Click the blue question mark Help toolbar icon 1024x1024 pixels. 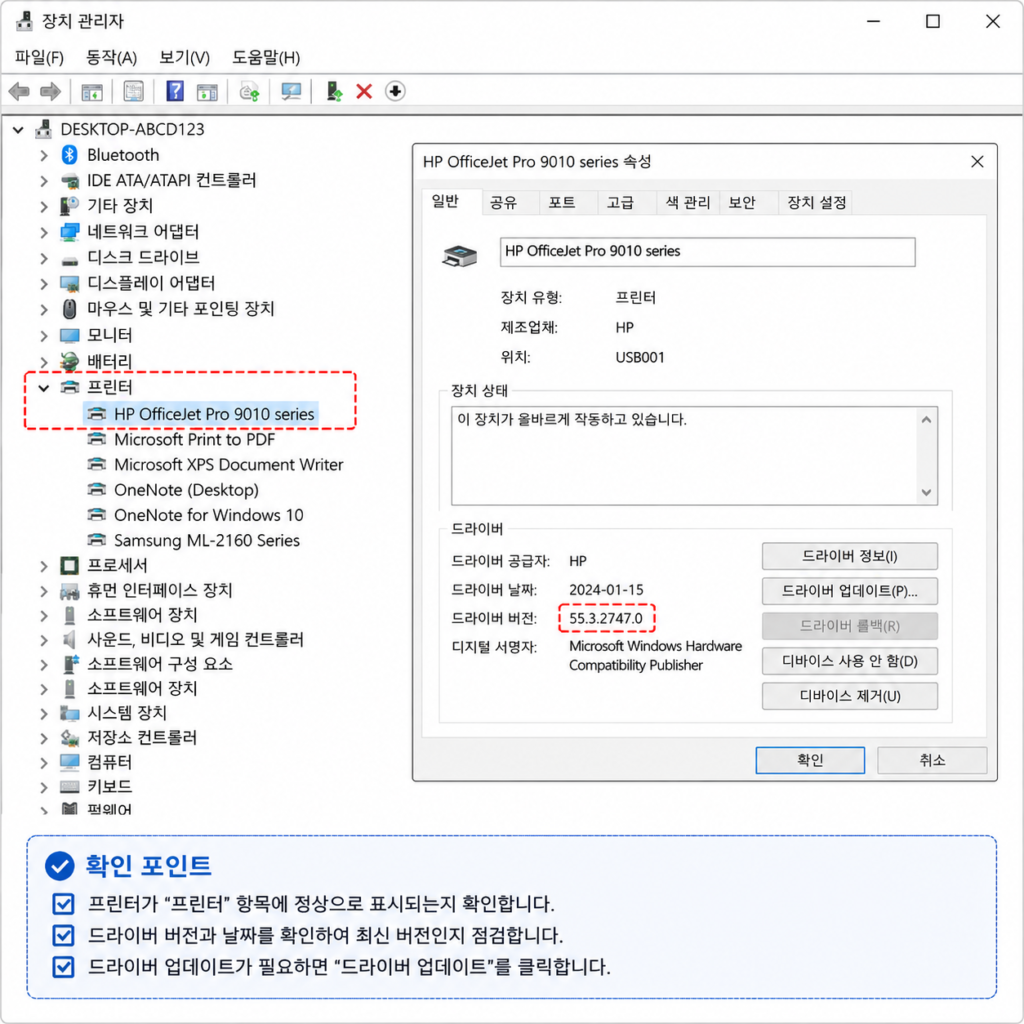[x=174, y=91]
